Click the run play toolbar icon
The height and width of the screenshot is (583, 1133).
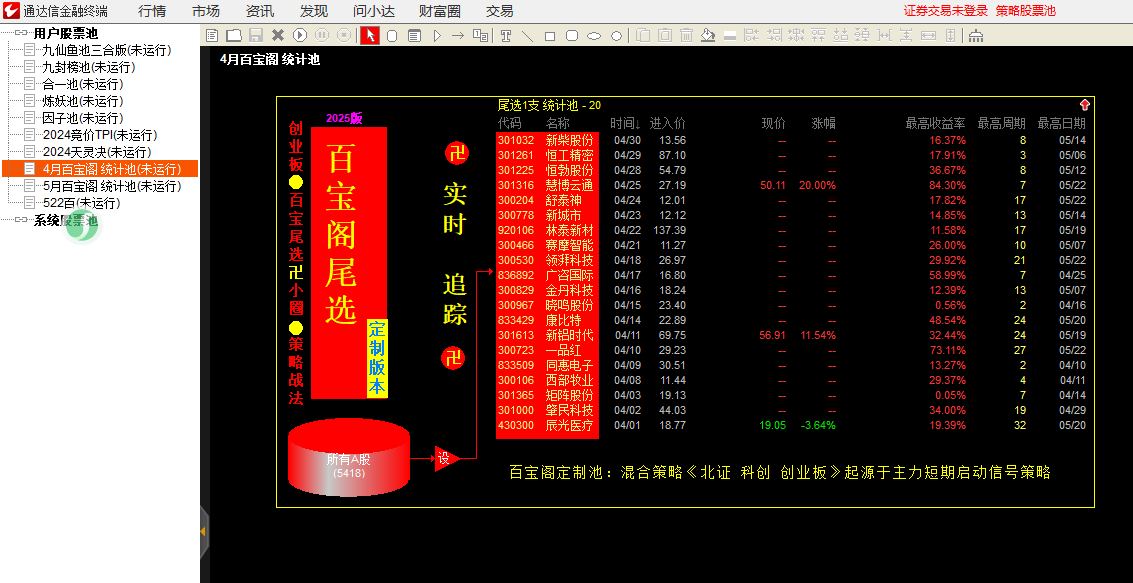pyautogui.click(x=300, y=35)
